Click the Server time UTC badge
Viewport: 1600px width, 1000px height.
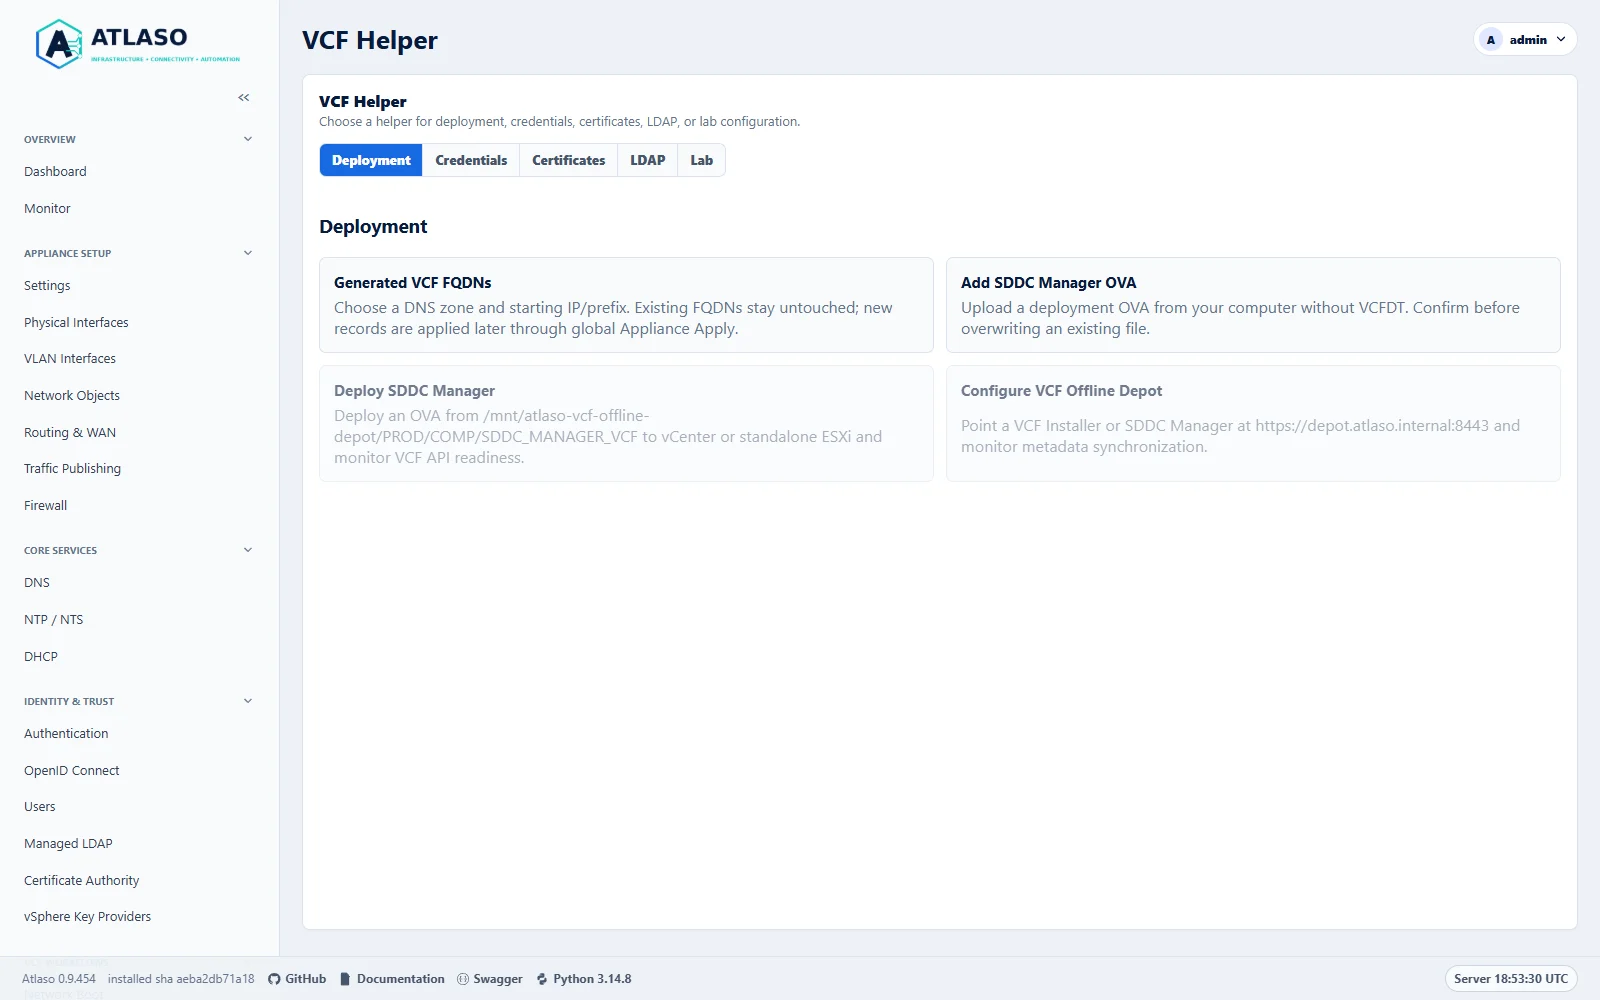pos(1511,979)
